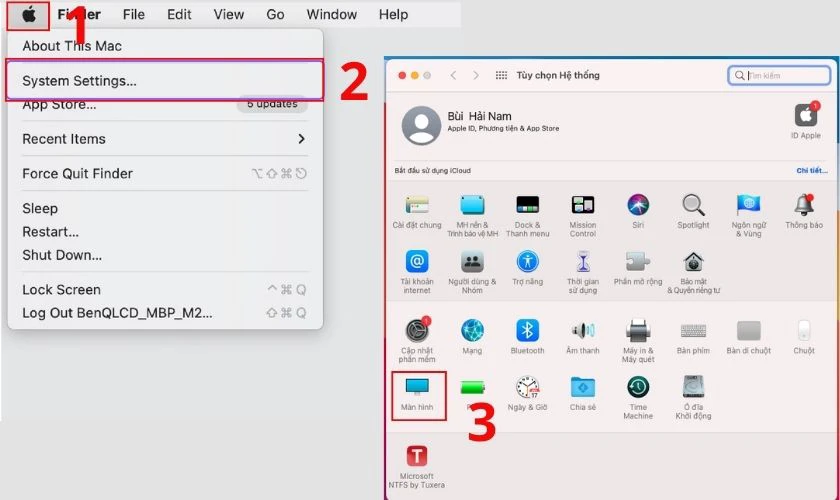Open Chia sẻ sharing preferences

pos(582,387)
